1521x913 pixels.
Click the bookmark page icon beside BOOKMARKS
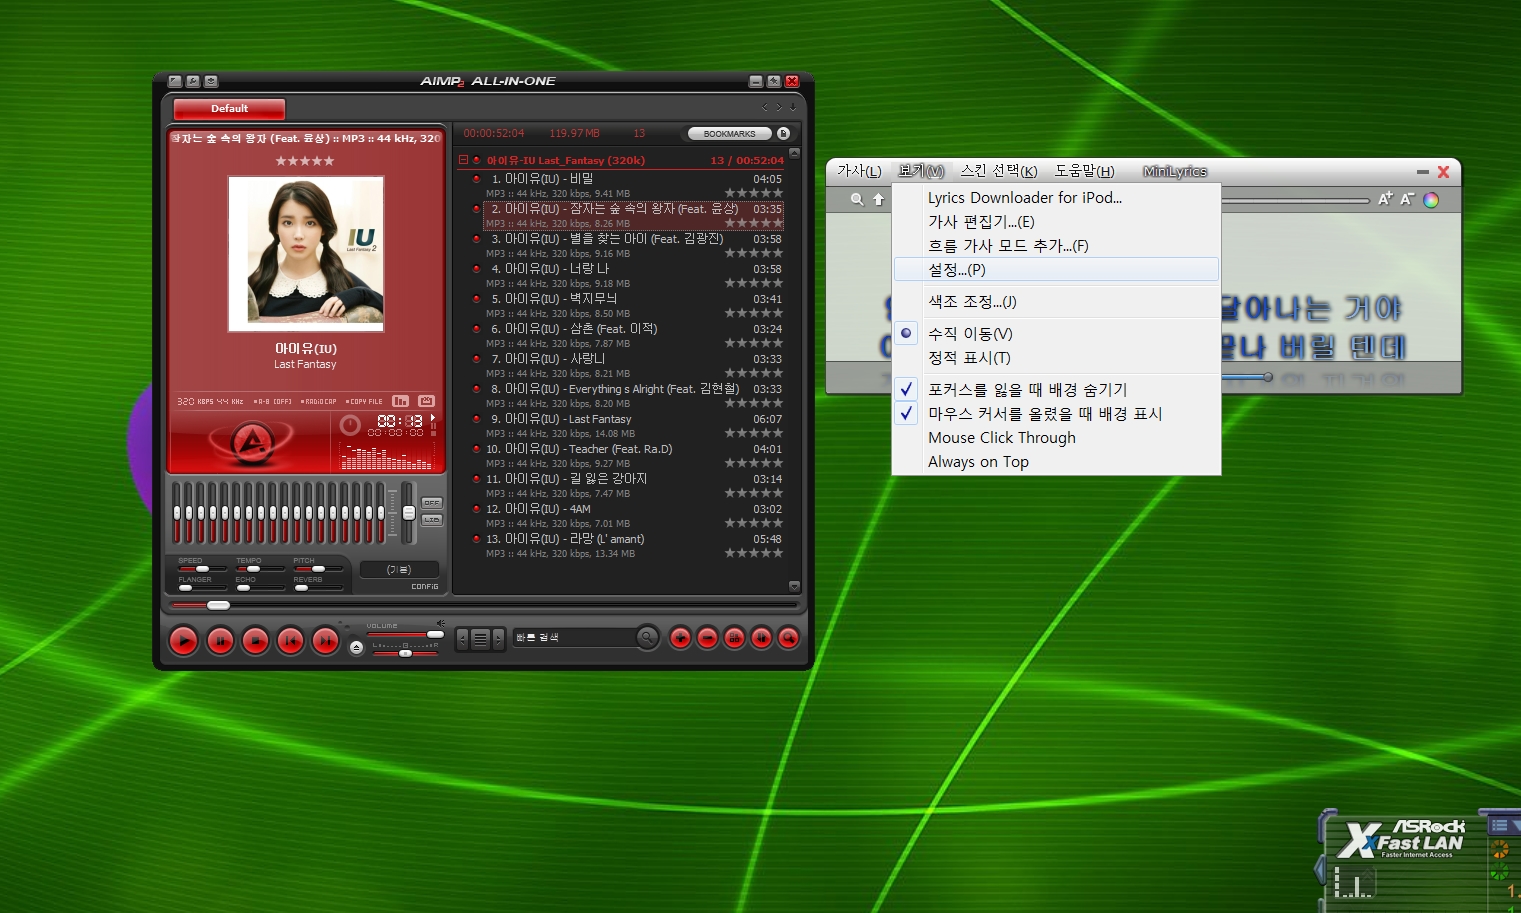783,133
